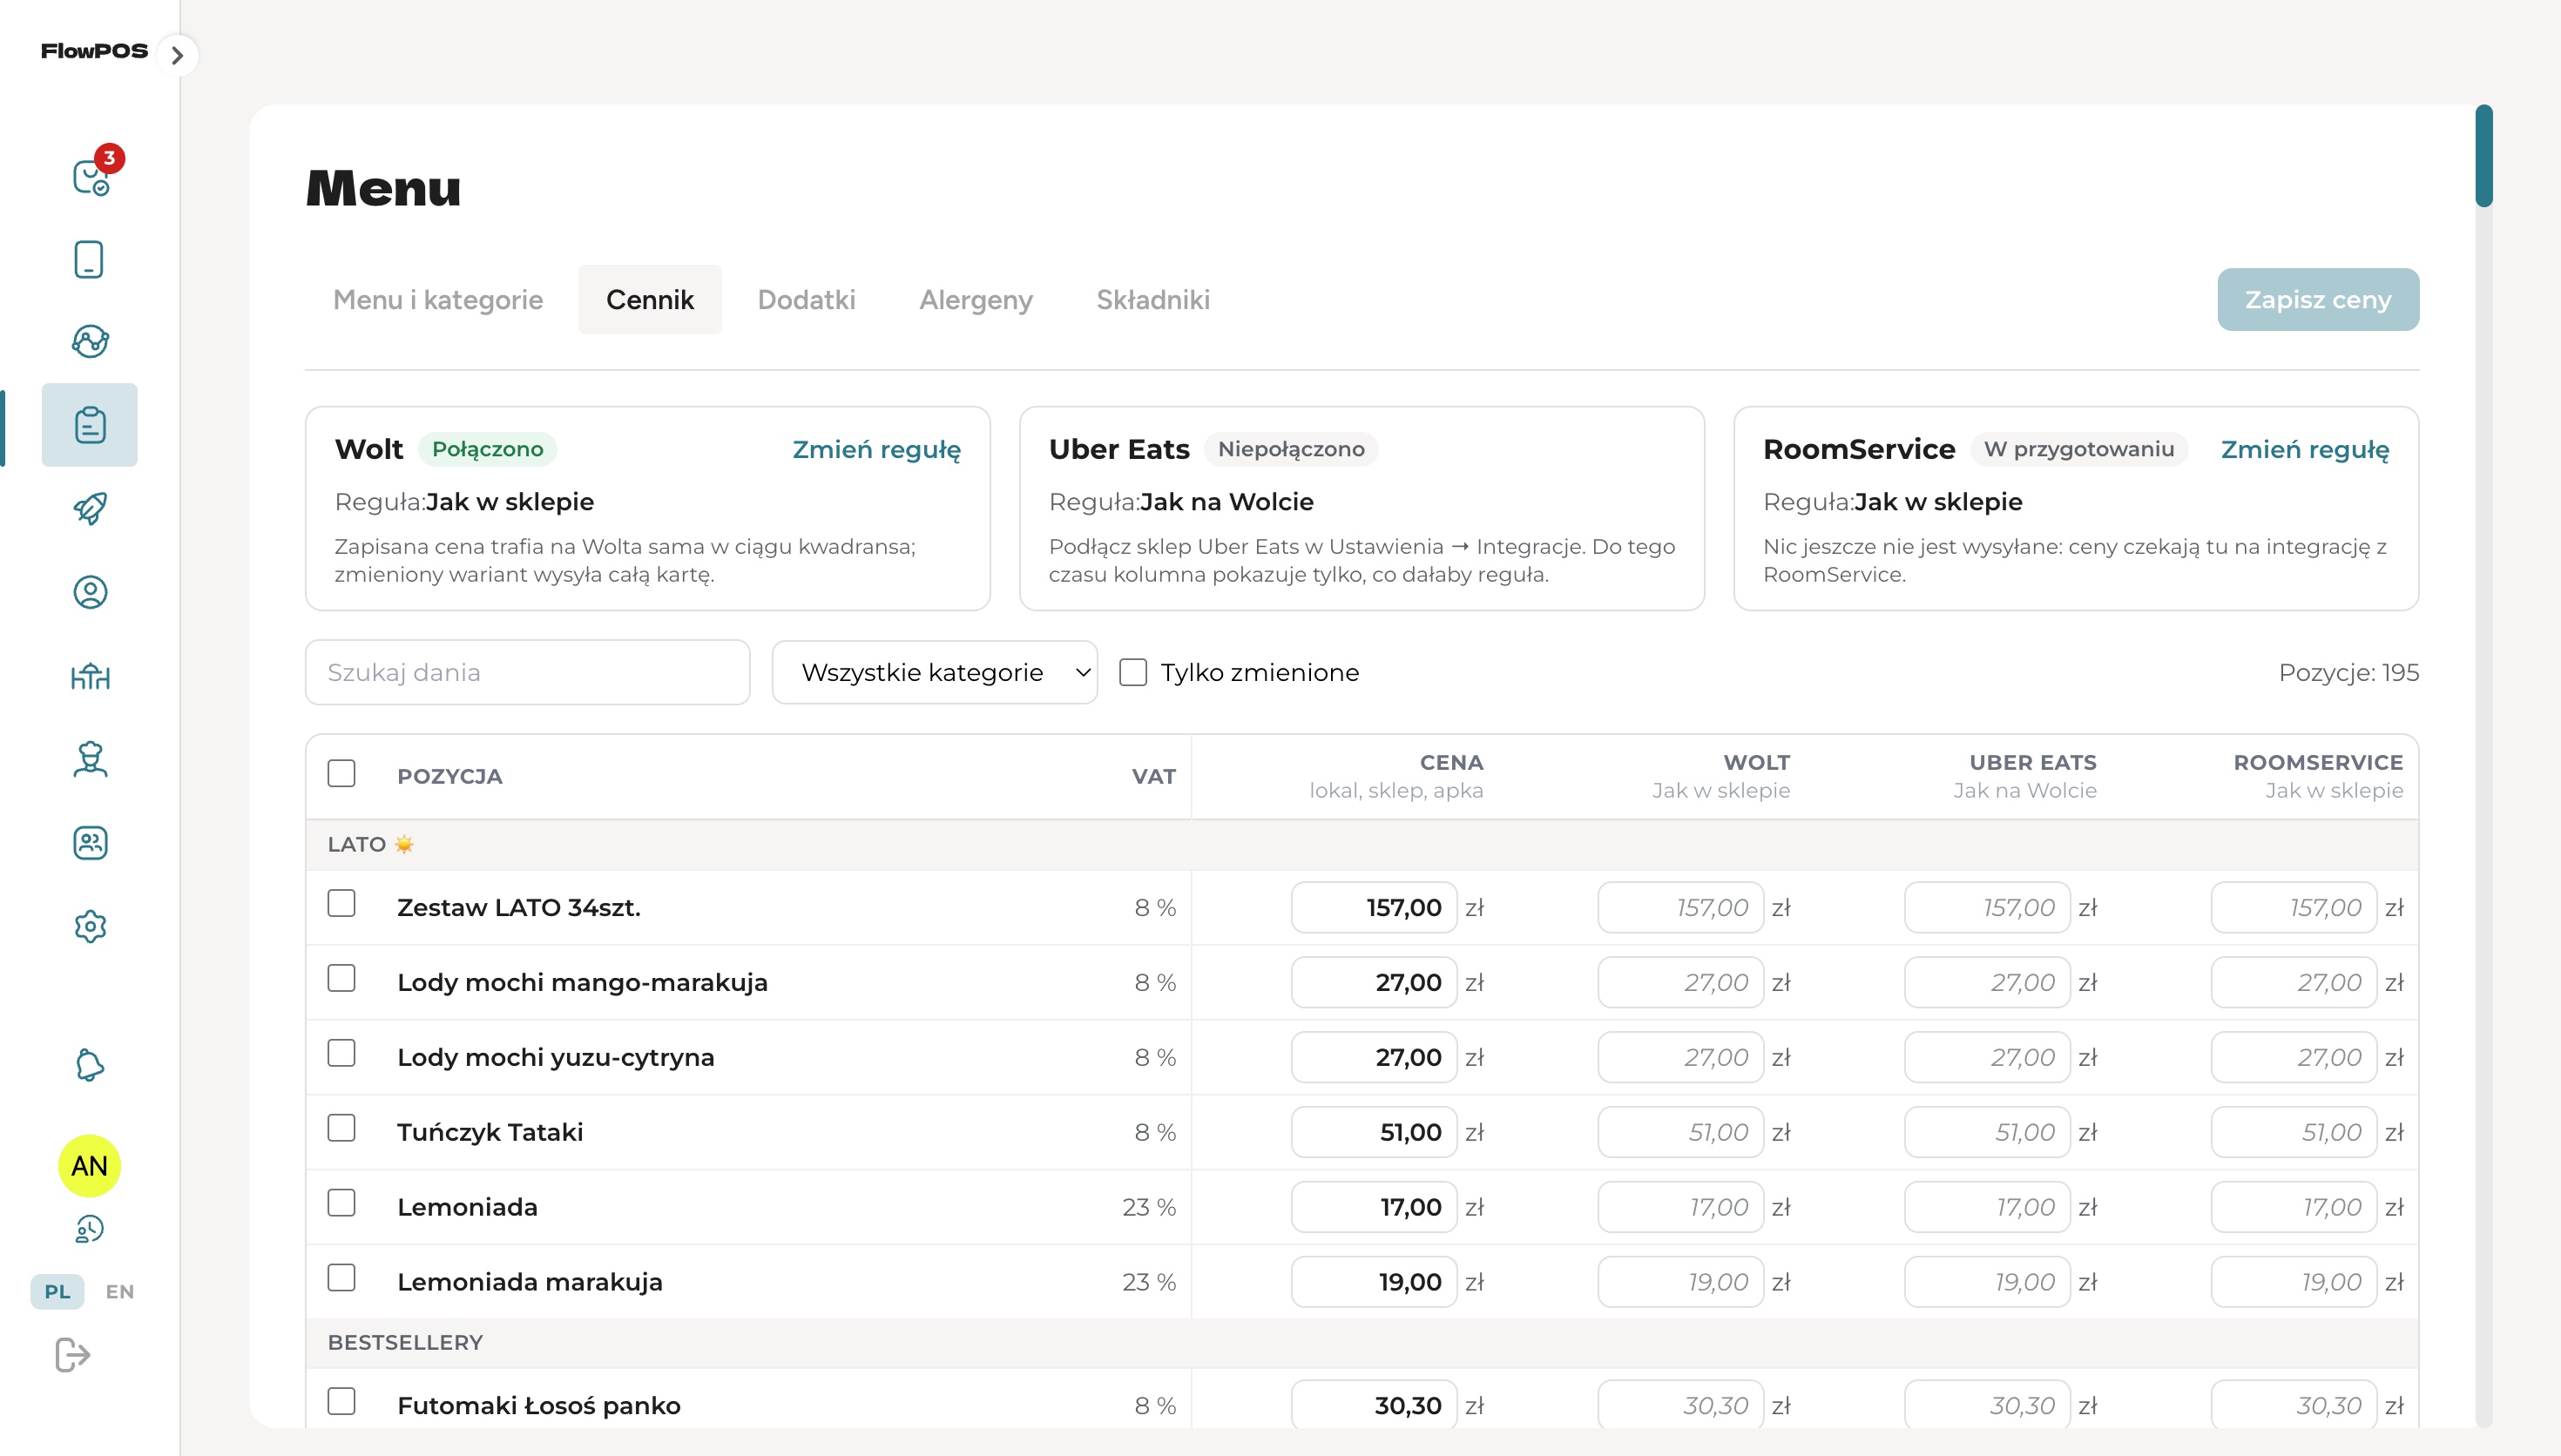The height and width of the screenshot is (1456, 2561).
Task: Click the page vertical scrollbar thumb
Action: (2483, 155)
